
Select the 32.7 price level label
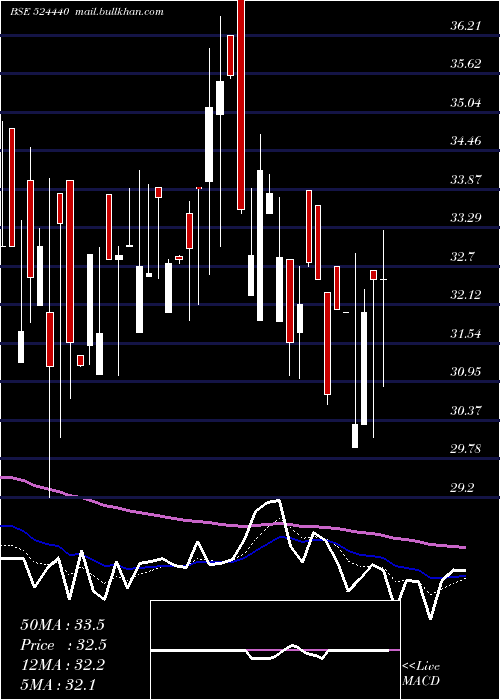[462, 257]
